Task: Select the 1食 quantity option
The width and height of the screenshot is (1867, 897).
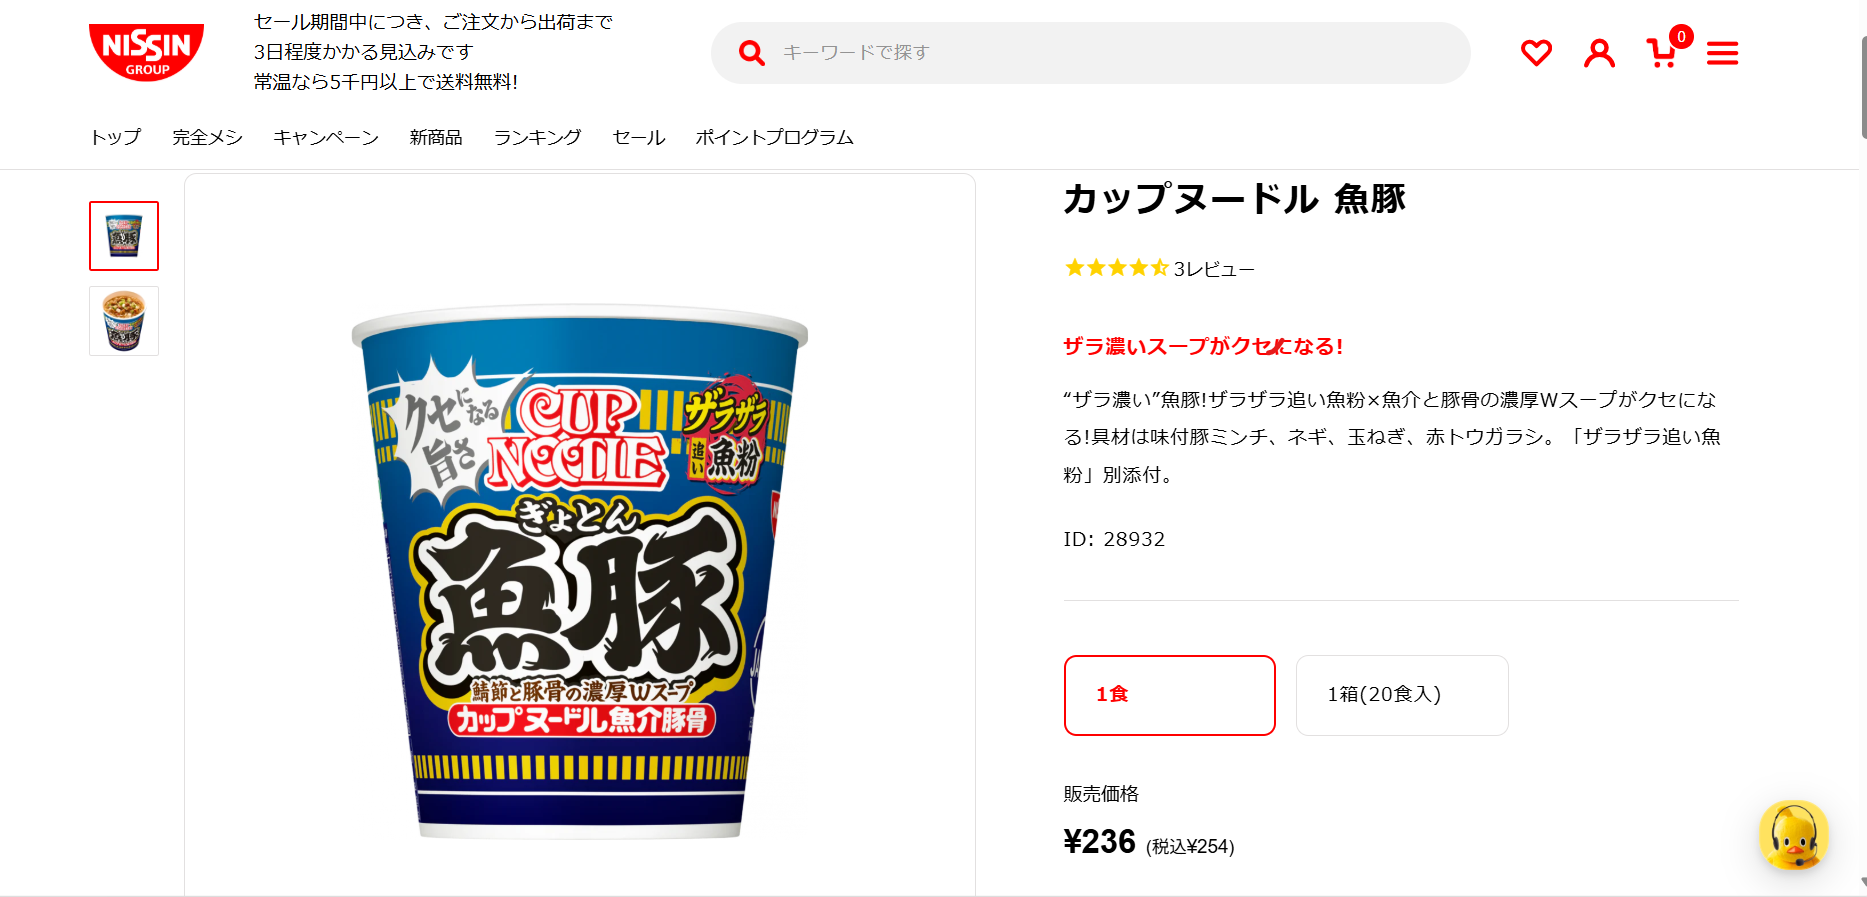Action: (1169, 695)
